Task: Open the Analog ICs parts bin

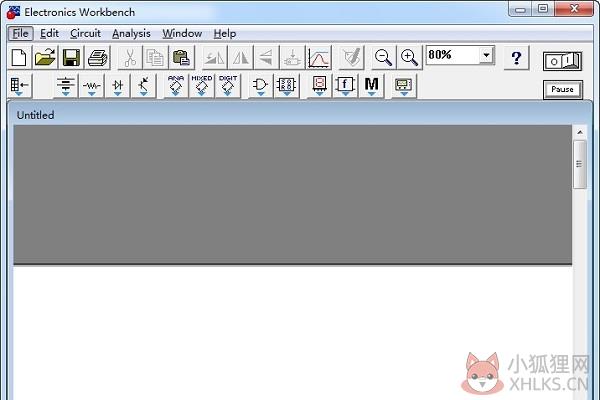Action: click(x=176, y=86)
